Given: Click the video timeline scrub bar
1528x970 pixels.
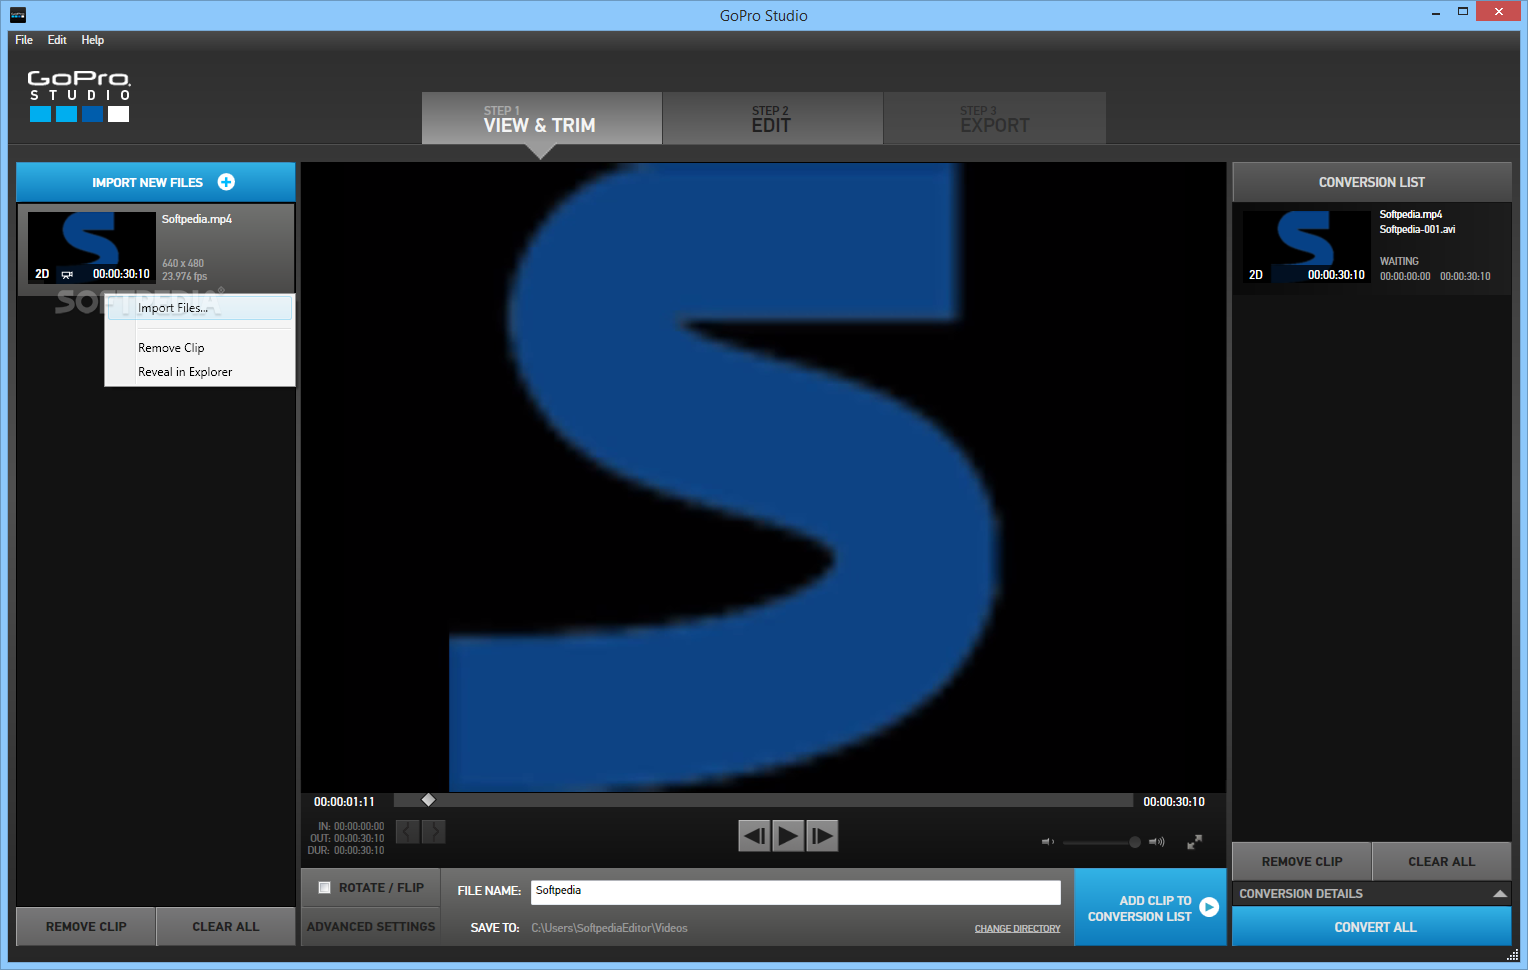Looking at the screenshot, I should [x=764, y=800].
